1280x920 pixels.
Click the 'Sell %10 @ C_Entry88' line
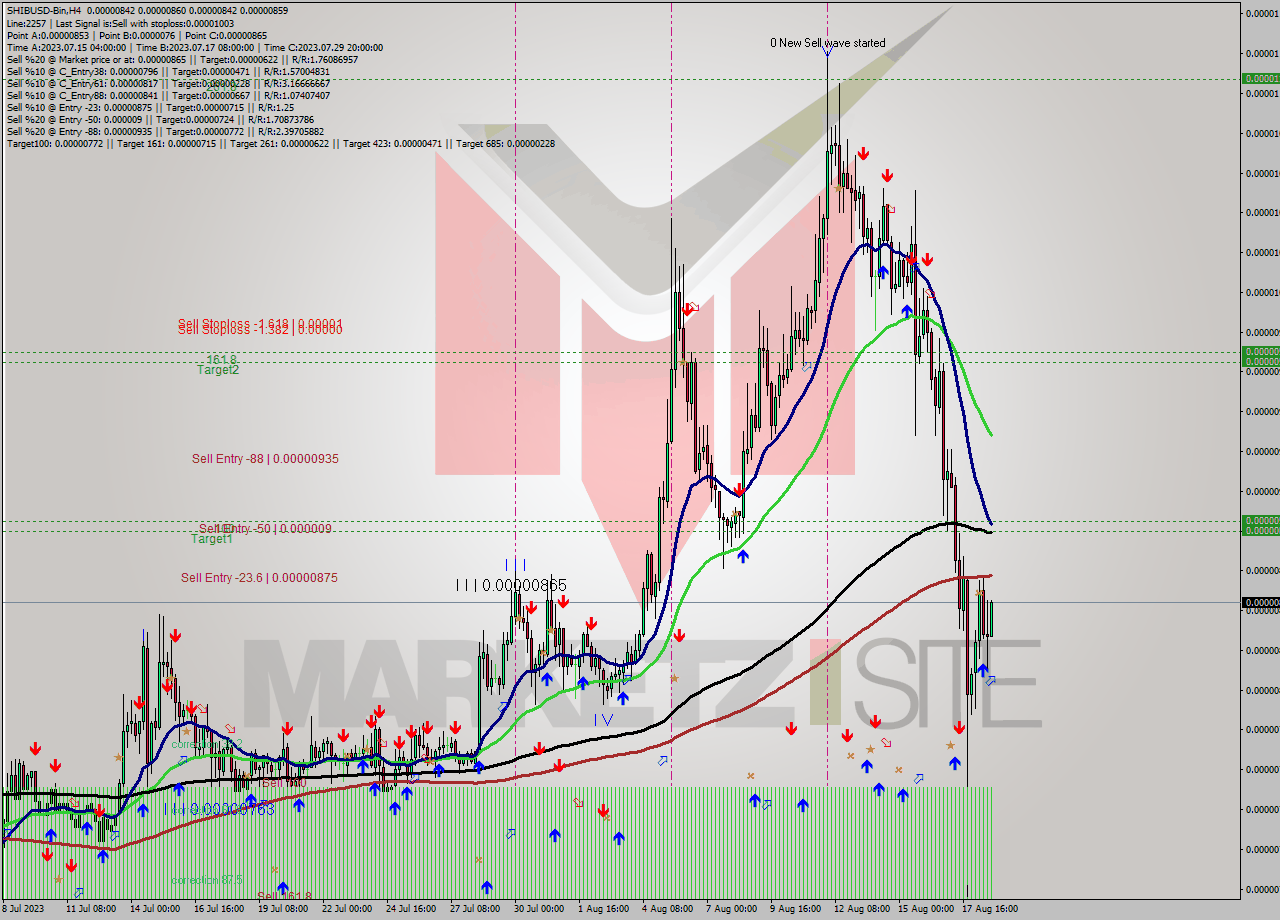tap(168, 95)
